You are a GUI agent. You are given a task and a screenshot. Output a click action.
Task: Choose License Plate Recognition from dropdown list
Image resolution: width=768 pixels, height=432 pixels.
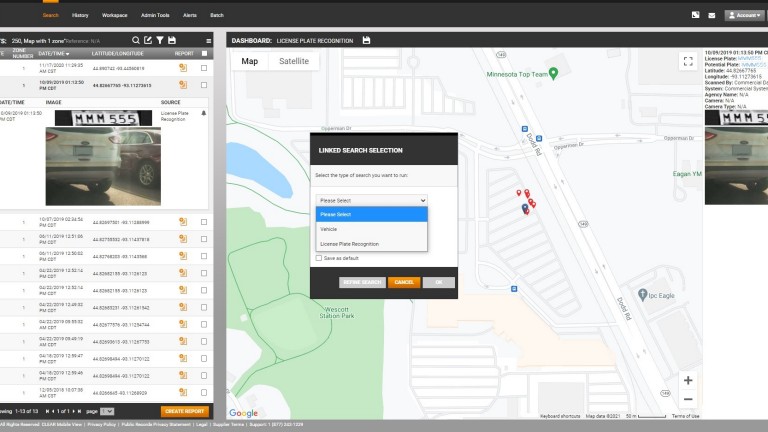coord(349,244)
